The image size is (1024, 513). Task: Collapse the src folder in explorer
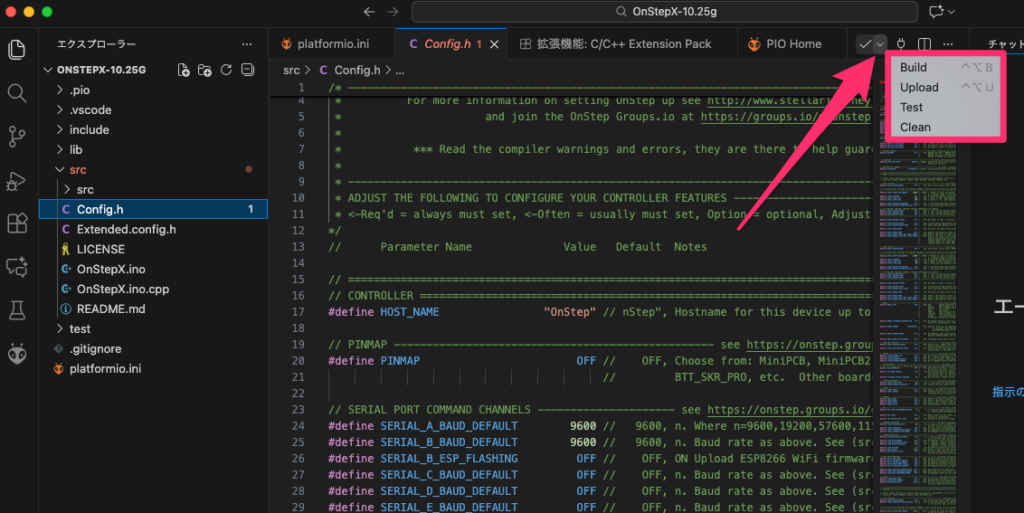pyautogui.click(x=77, y=170)
